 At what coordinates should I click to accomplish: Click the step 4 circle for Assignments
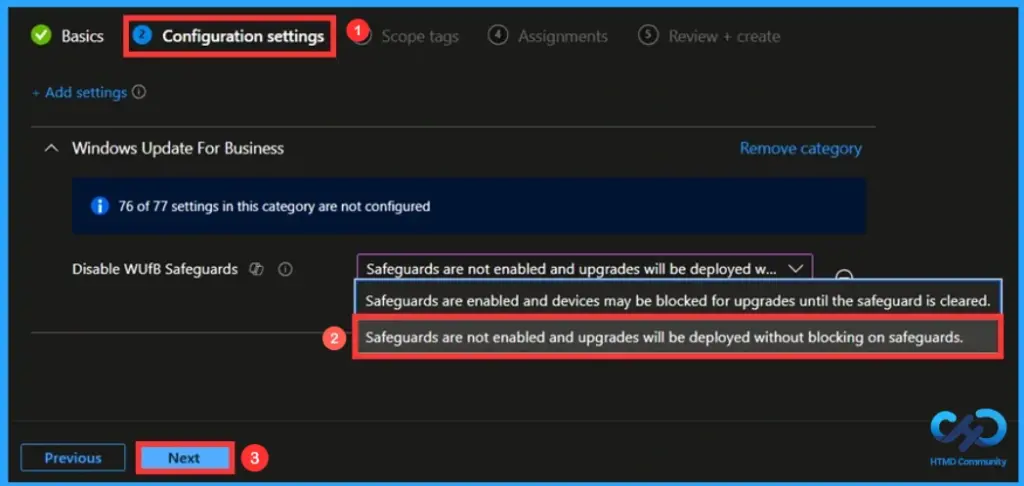(498, 36)
